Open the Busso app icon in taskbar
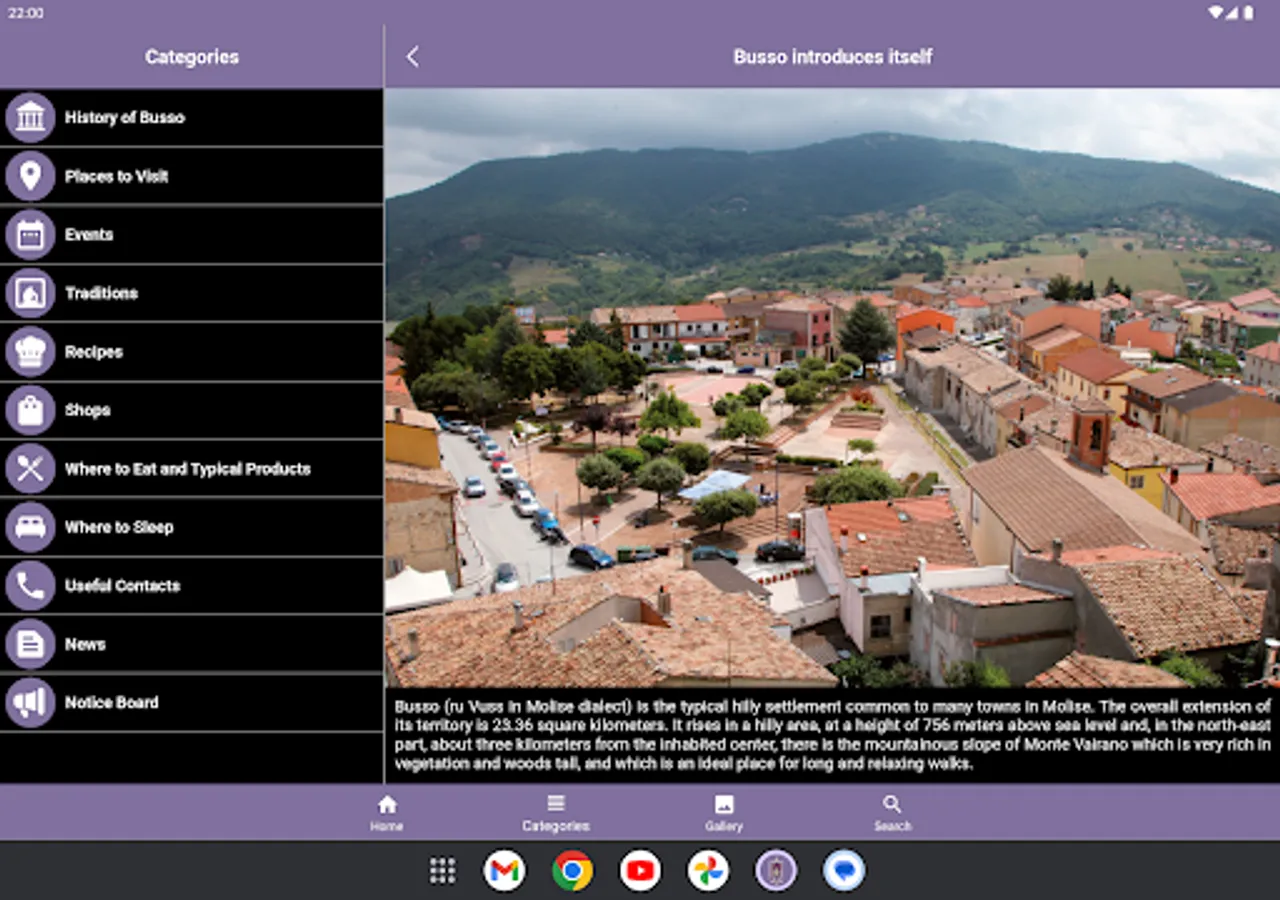Screen dimensions: 1280x900 776,870
